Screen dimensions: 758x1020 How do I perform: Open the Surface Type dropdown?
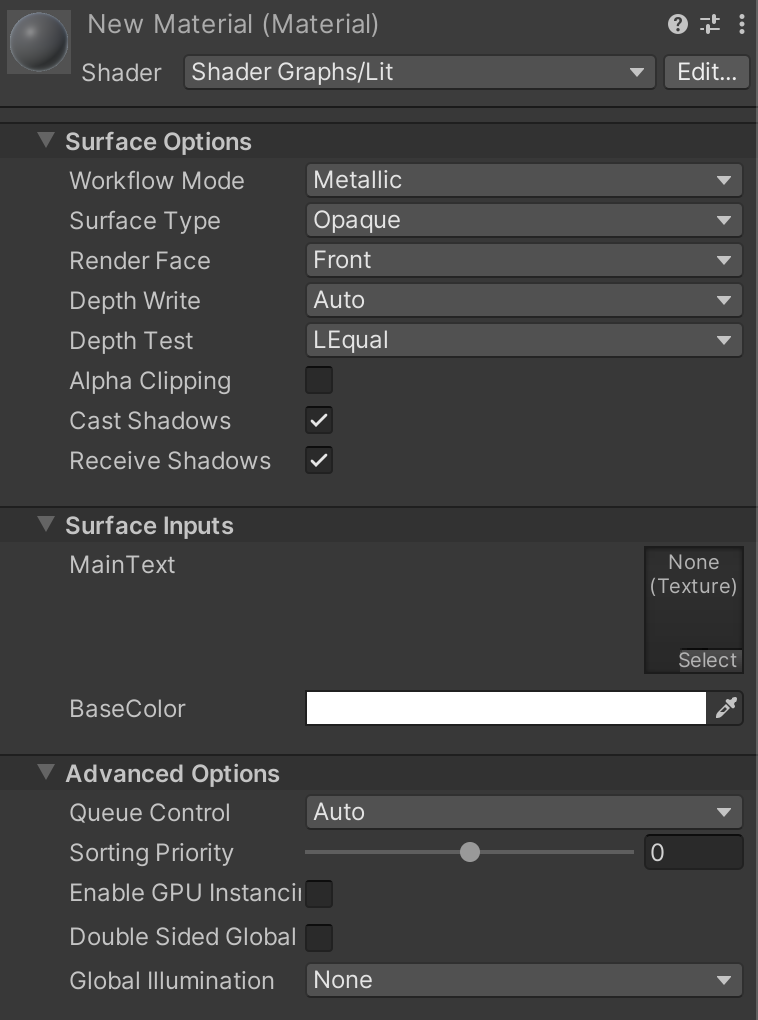pos(523,220)
